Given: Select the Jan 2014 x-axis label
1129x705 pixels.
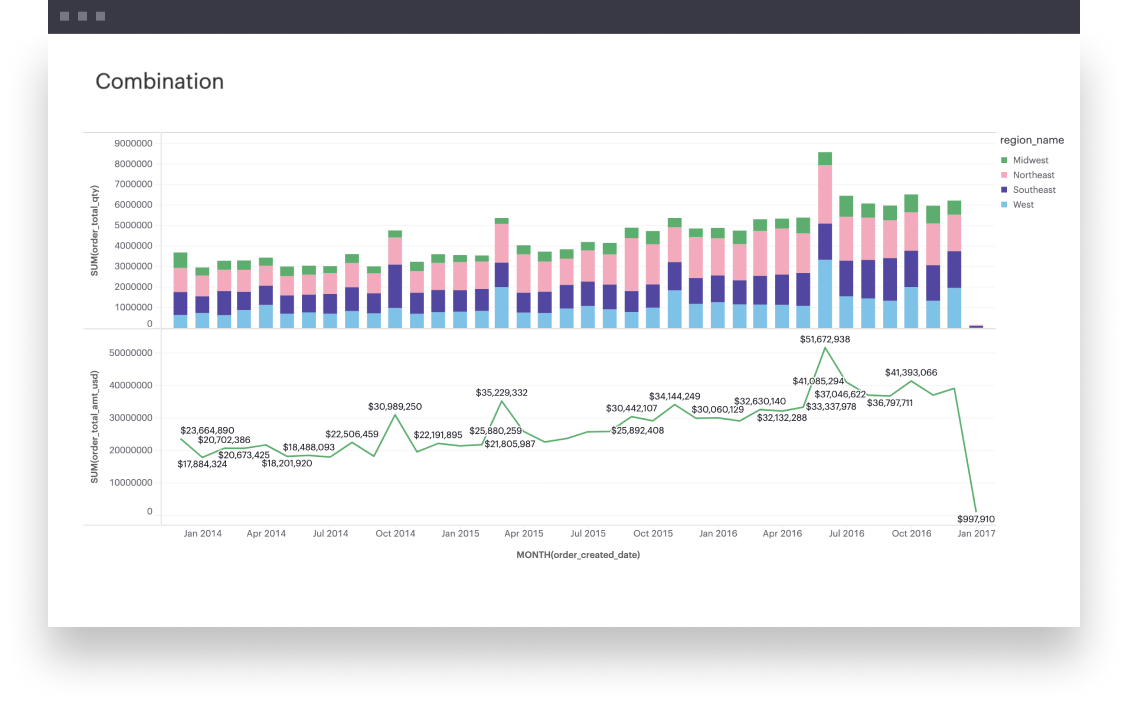Looking at the screenshot, I should [203, 534].
